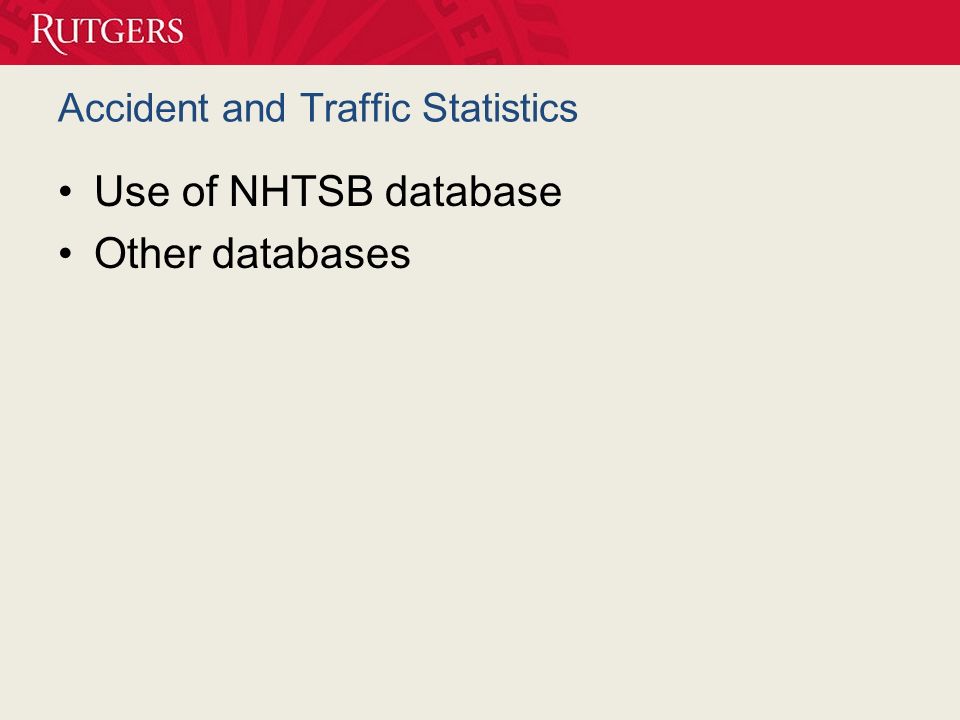Click the Rutgers logo in the header

coord(107,33)
